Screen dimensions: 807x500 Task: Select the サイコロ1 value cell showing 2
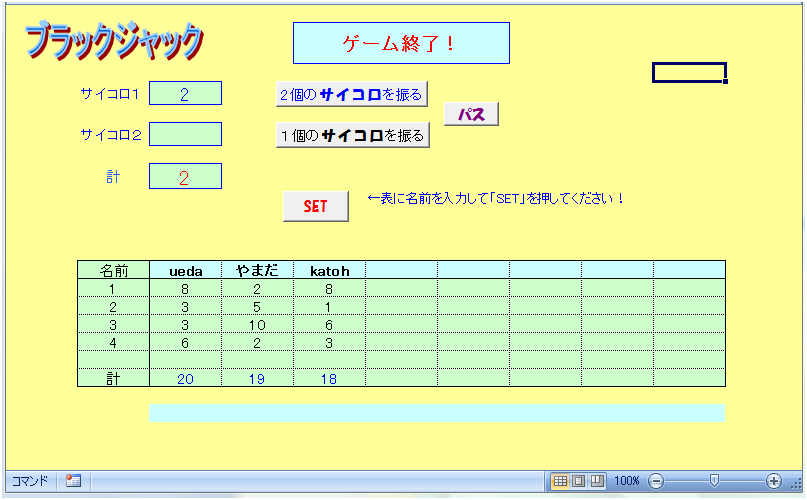click(x=185, y=93)
